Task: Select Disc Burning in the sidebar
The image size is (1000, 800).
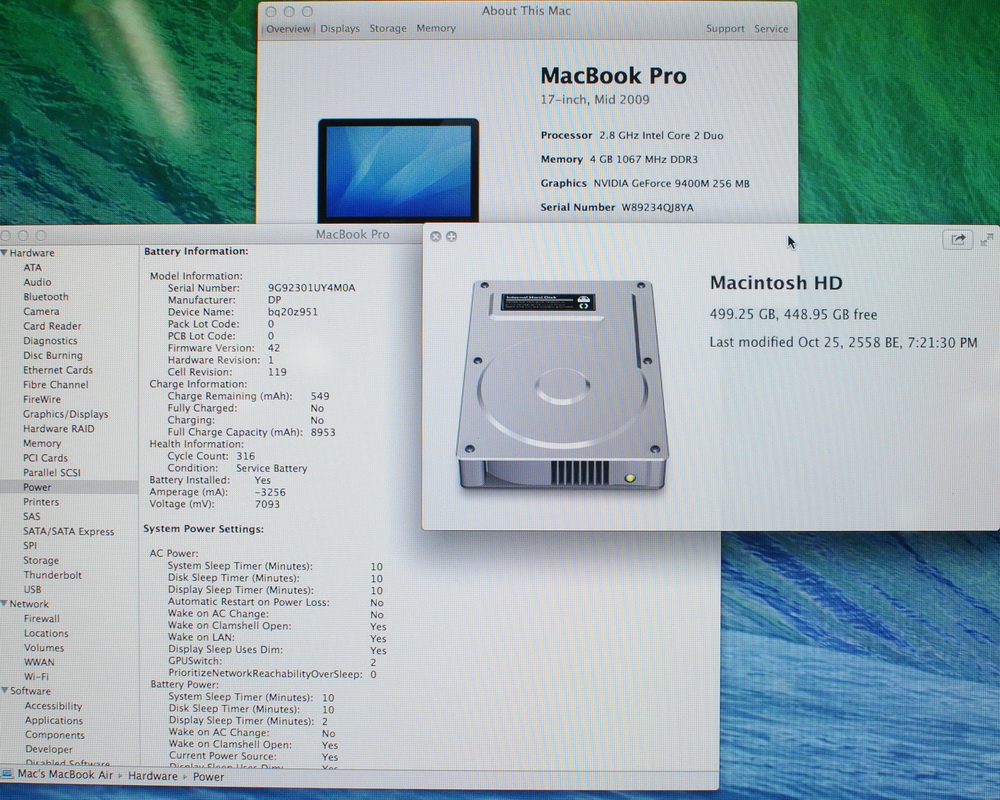Action: point(53,355)
